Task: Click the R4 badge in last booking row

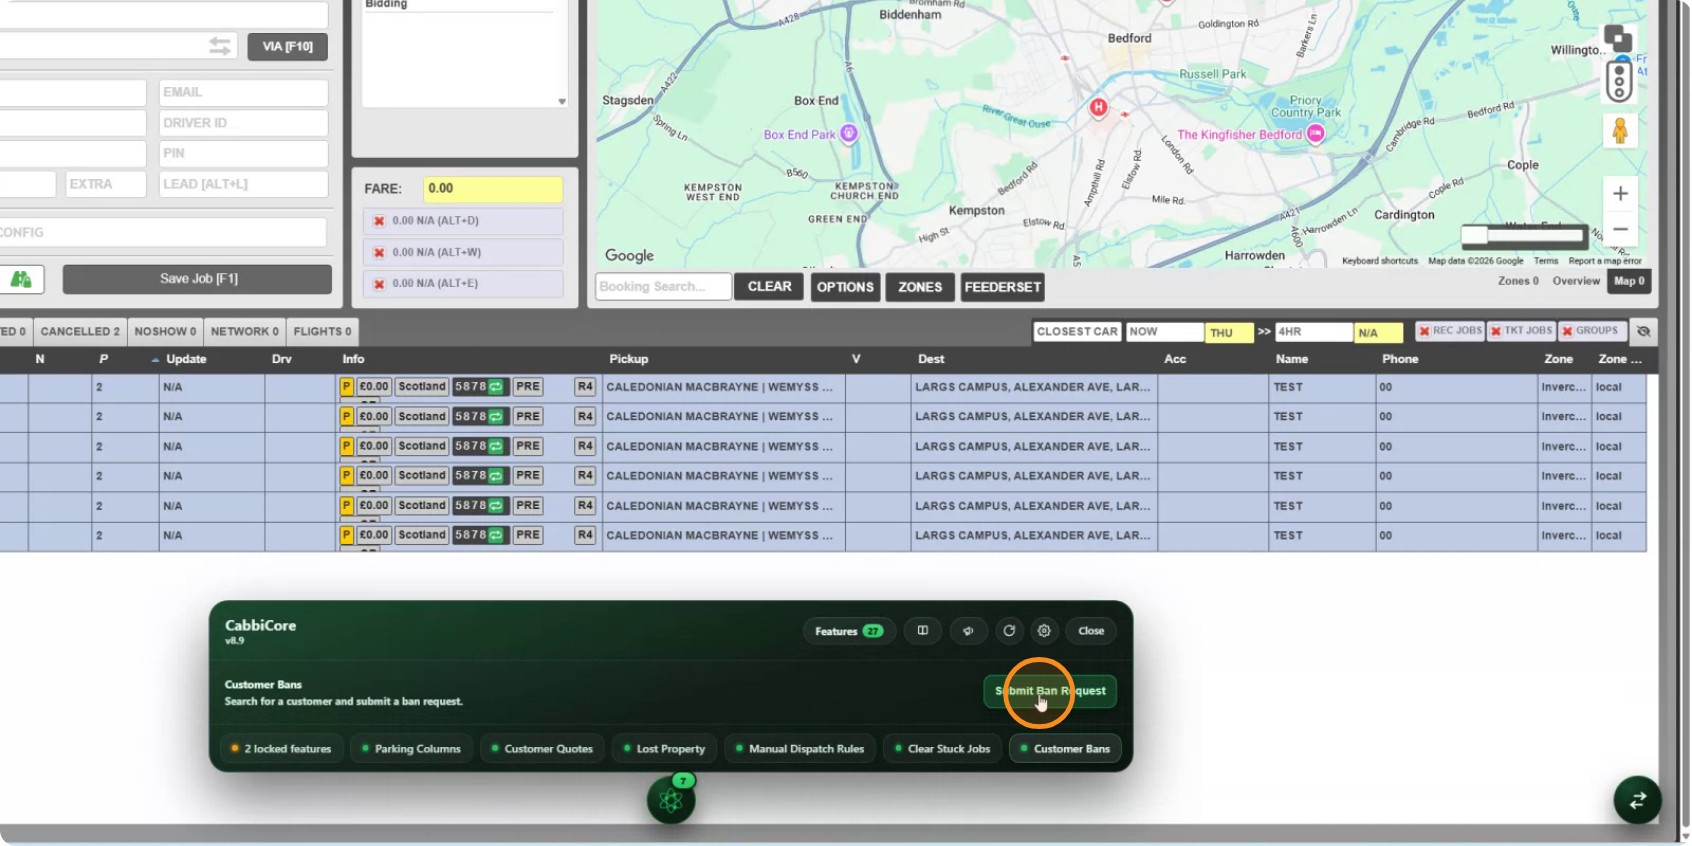Action: coord(585,535)
